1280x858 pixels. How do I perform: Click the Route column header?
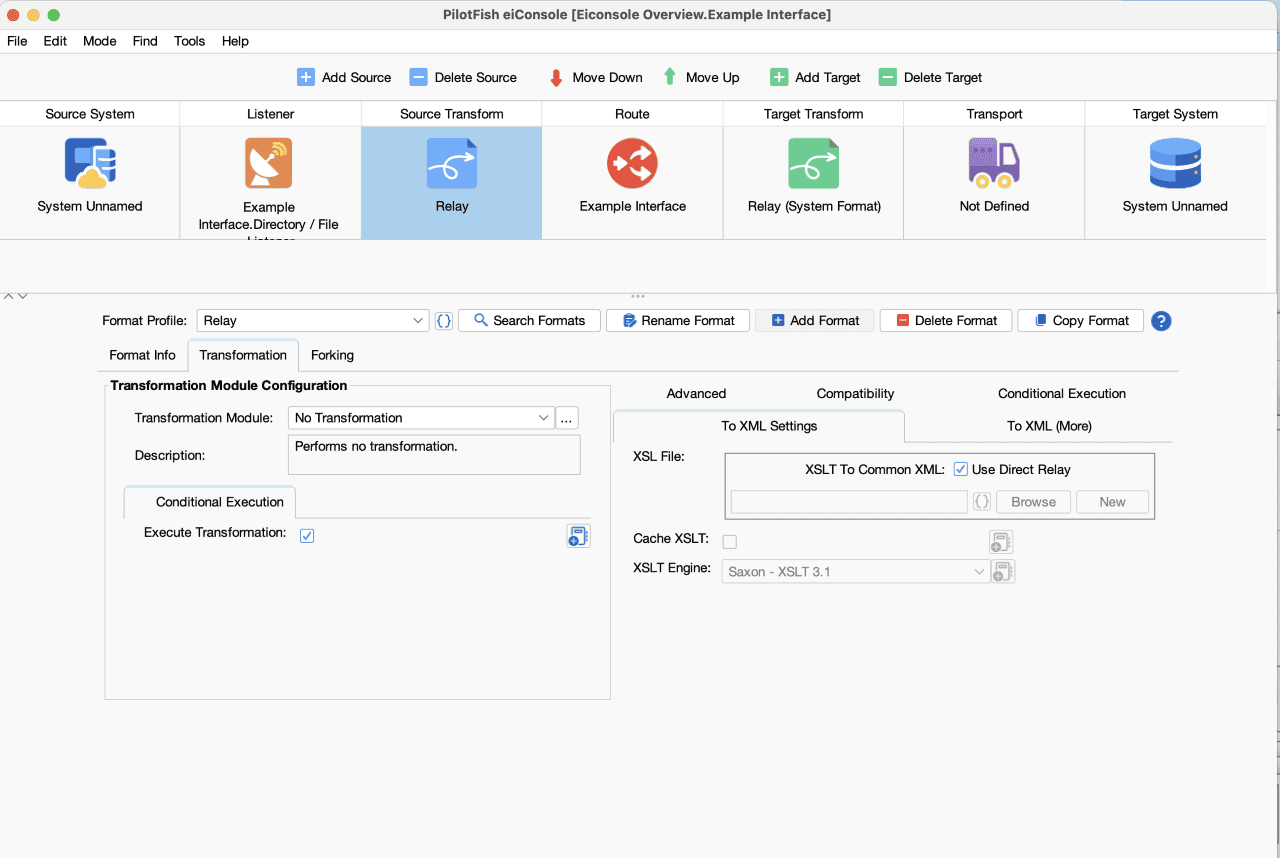[632, 114]
